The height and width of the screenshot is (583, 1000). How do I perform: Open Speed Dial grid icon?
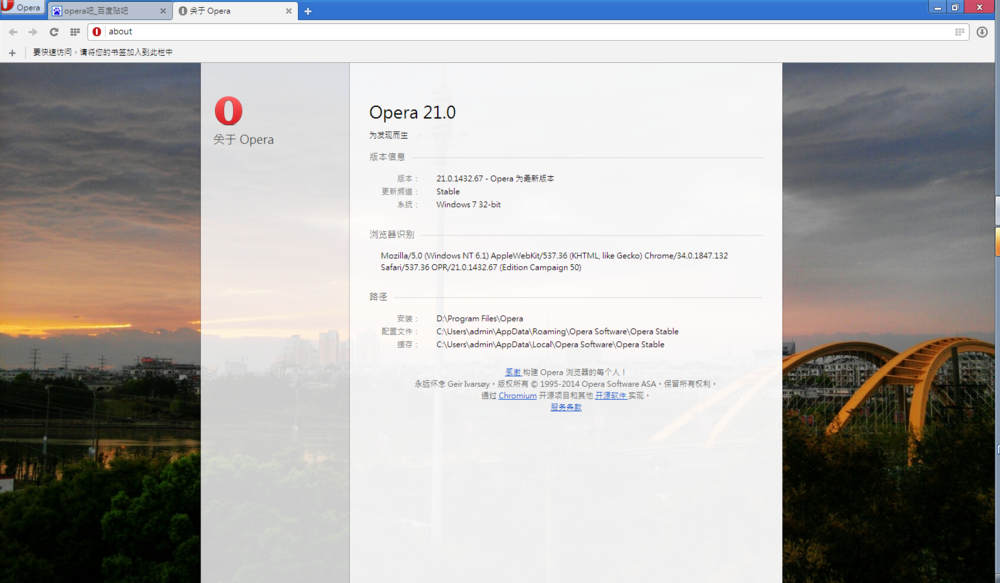point(75,32)
